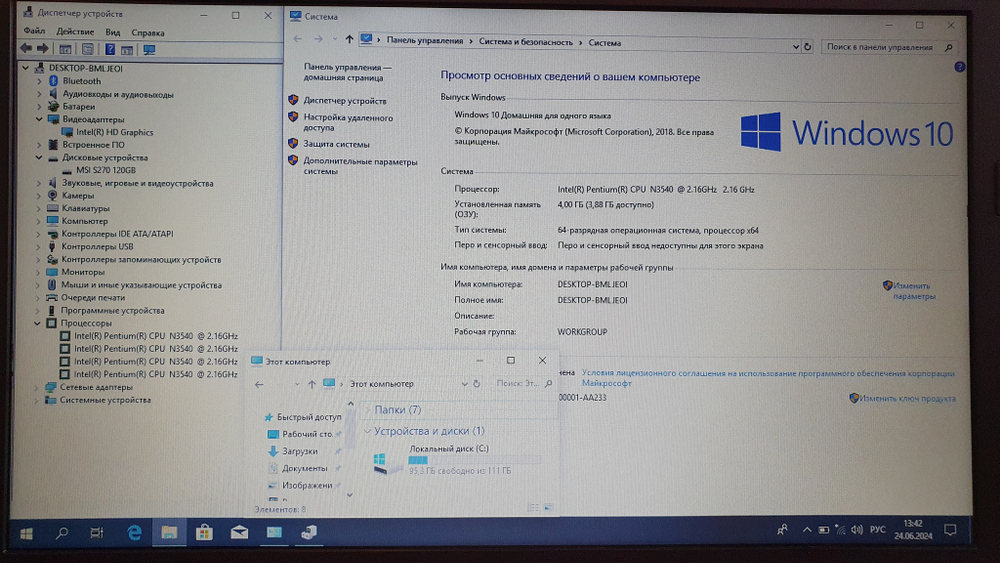This screenshot has height=563, width=1000.
Task: Collapse the Видеоадаптеры node
Action: [39, 119]
